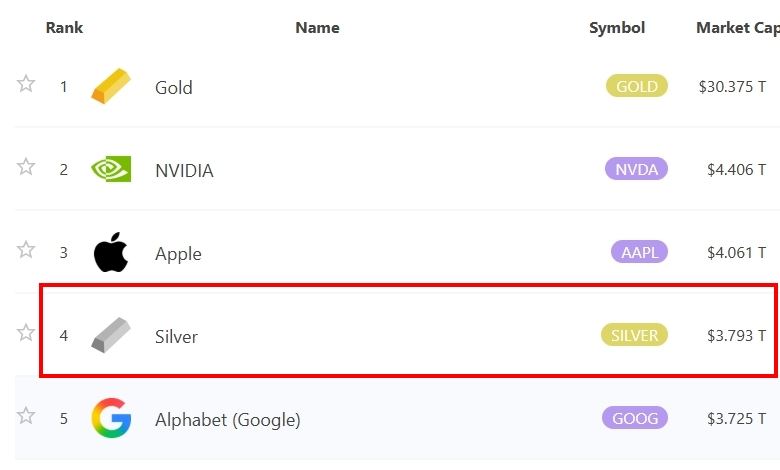Click the Gold bar icon
Viewport: 780px width, 470px height.
(x=111, y=86)
